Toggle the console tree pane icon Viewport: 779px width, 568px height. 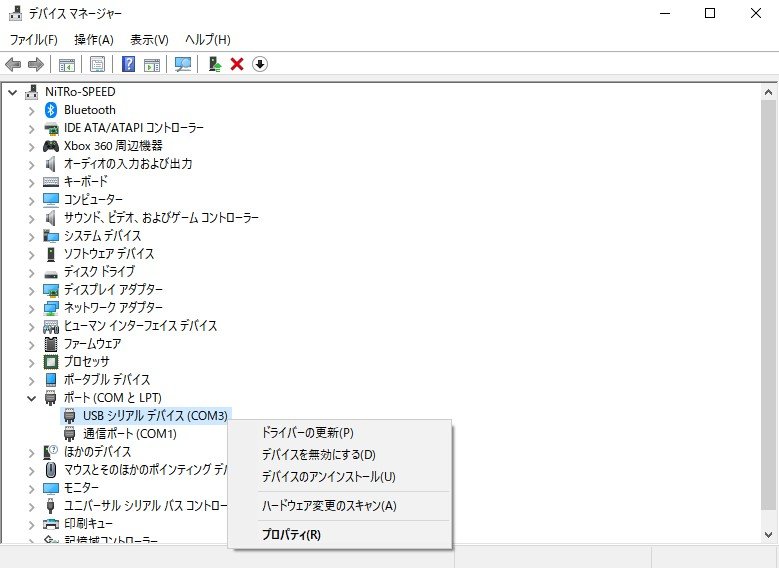(x=67, y=65)
